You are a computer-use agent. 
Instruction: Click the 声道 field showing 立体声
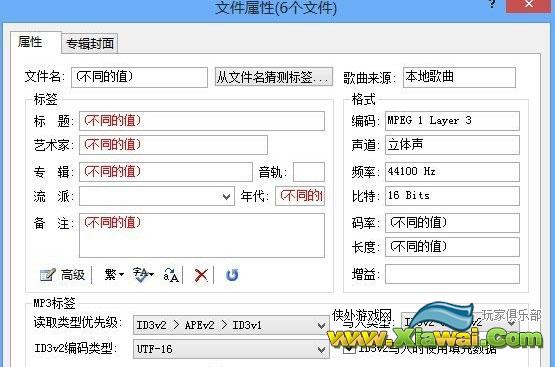tap(452, 145)
